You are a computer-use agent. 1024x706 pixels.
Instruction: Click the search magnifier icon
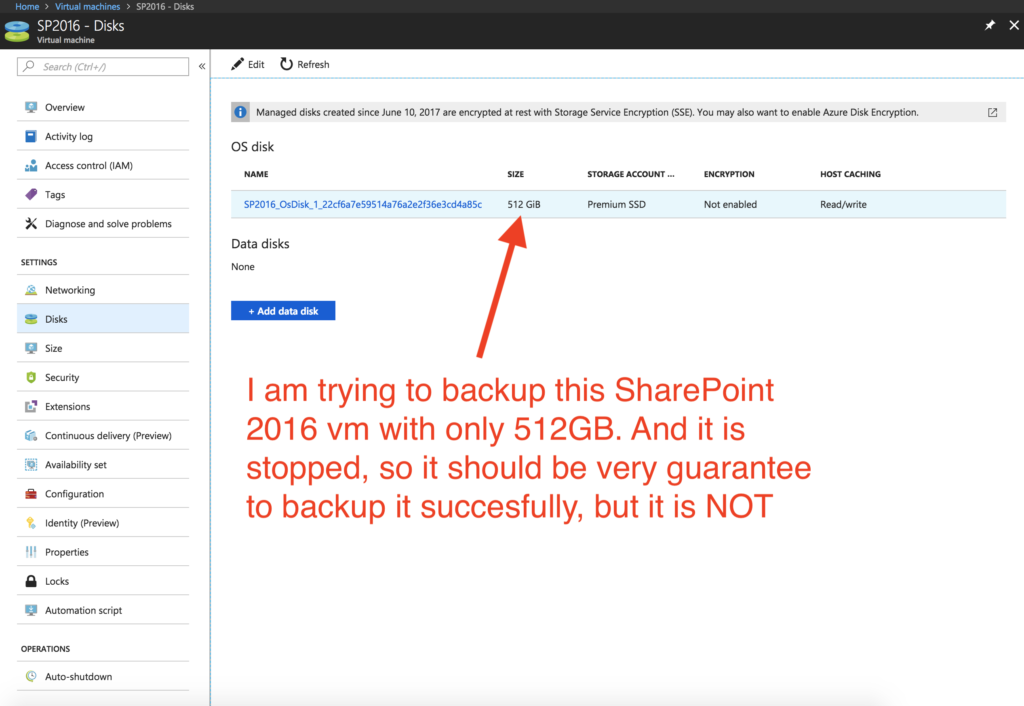(x=29, y=66)
